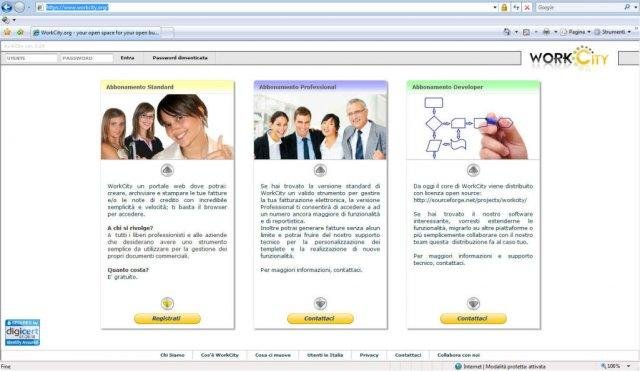Open the Contattaci footer item

(x=408, y=355)
